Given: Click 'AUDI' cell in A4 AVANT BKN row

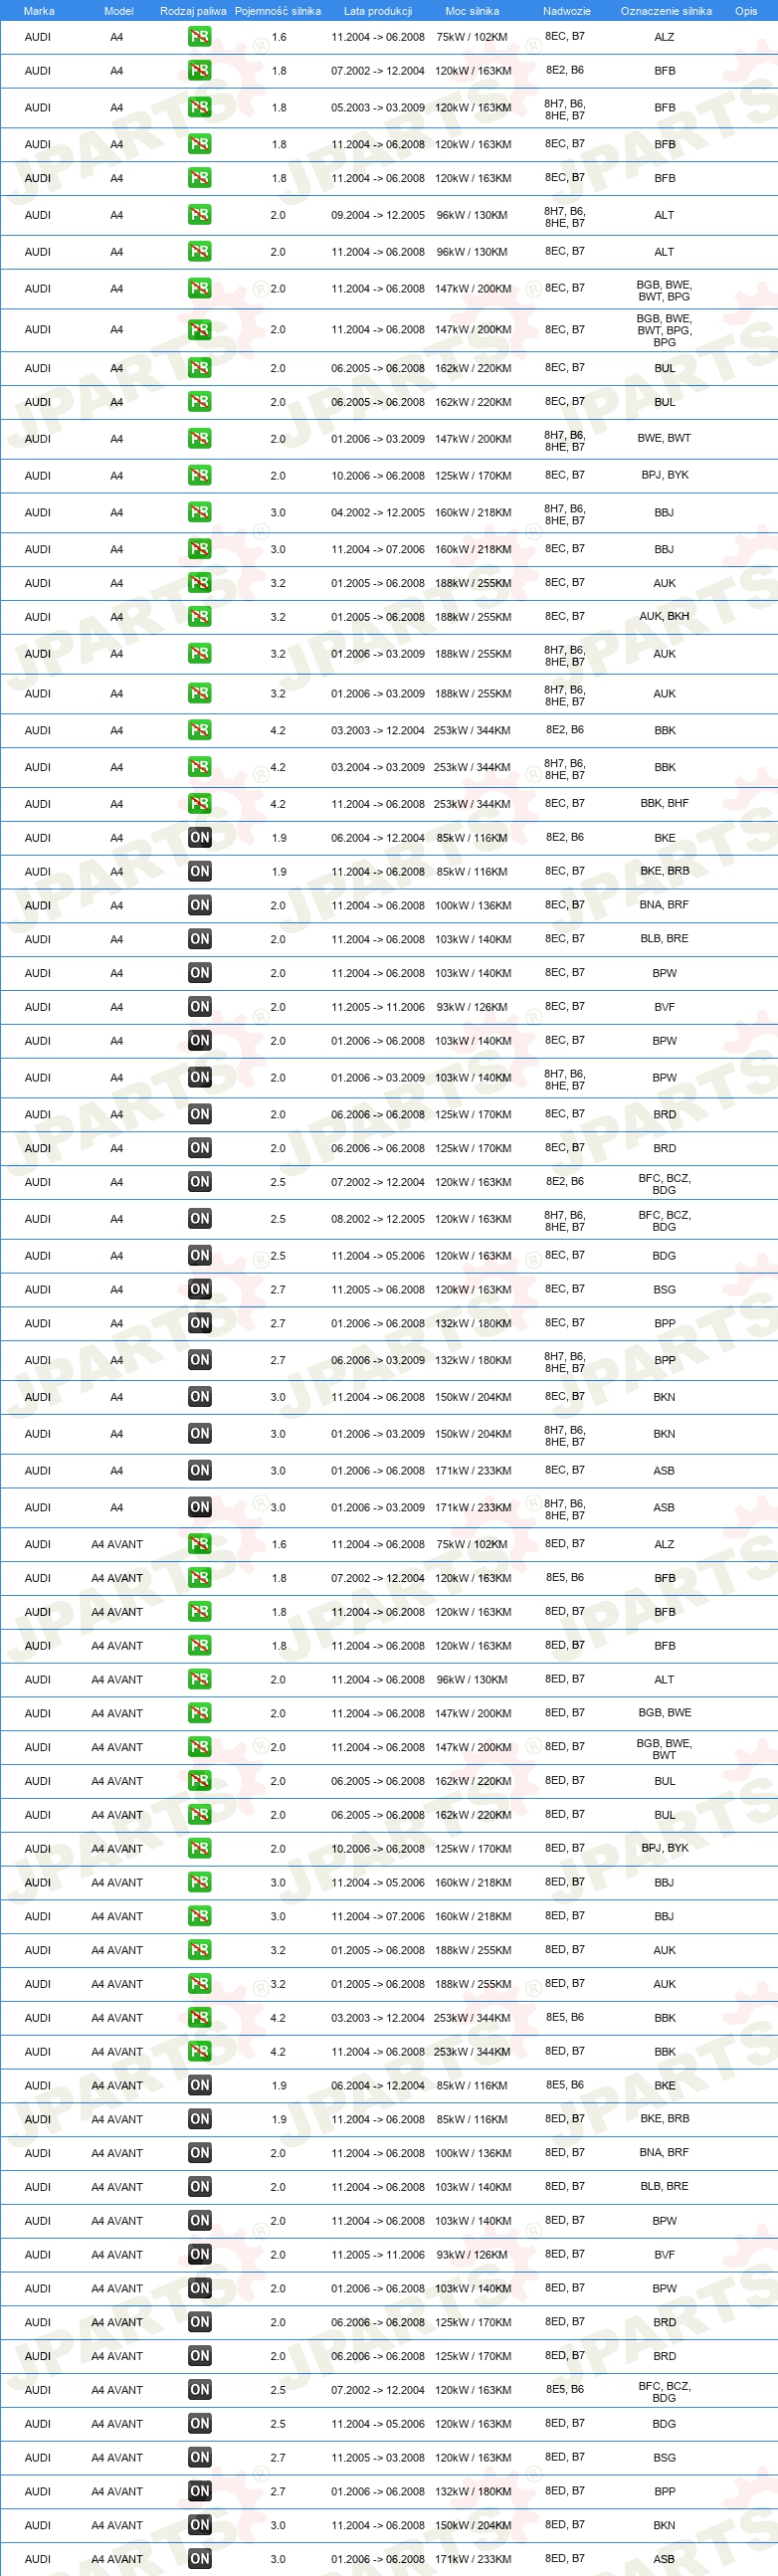Looking at the screenshot, I should tap(38, 2526).
